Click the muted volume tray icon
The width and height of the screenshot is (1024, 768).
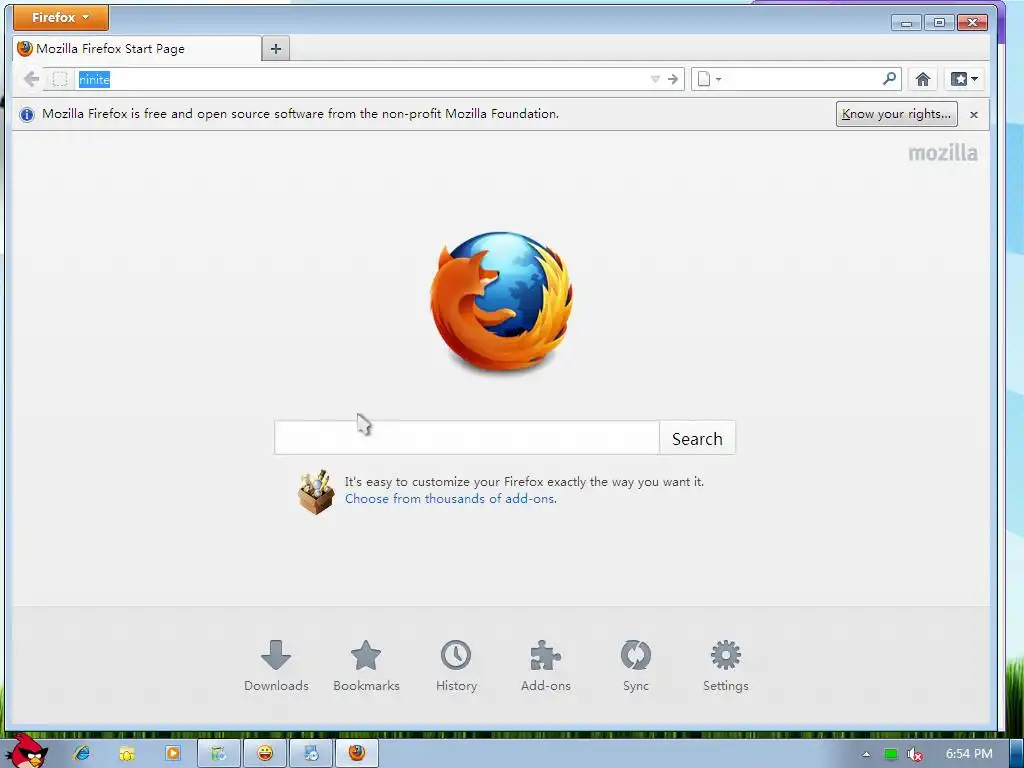(x=915, y=754)
